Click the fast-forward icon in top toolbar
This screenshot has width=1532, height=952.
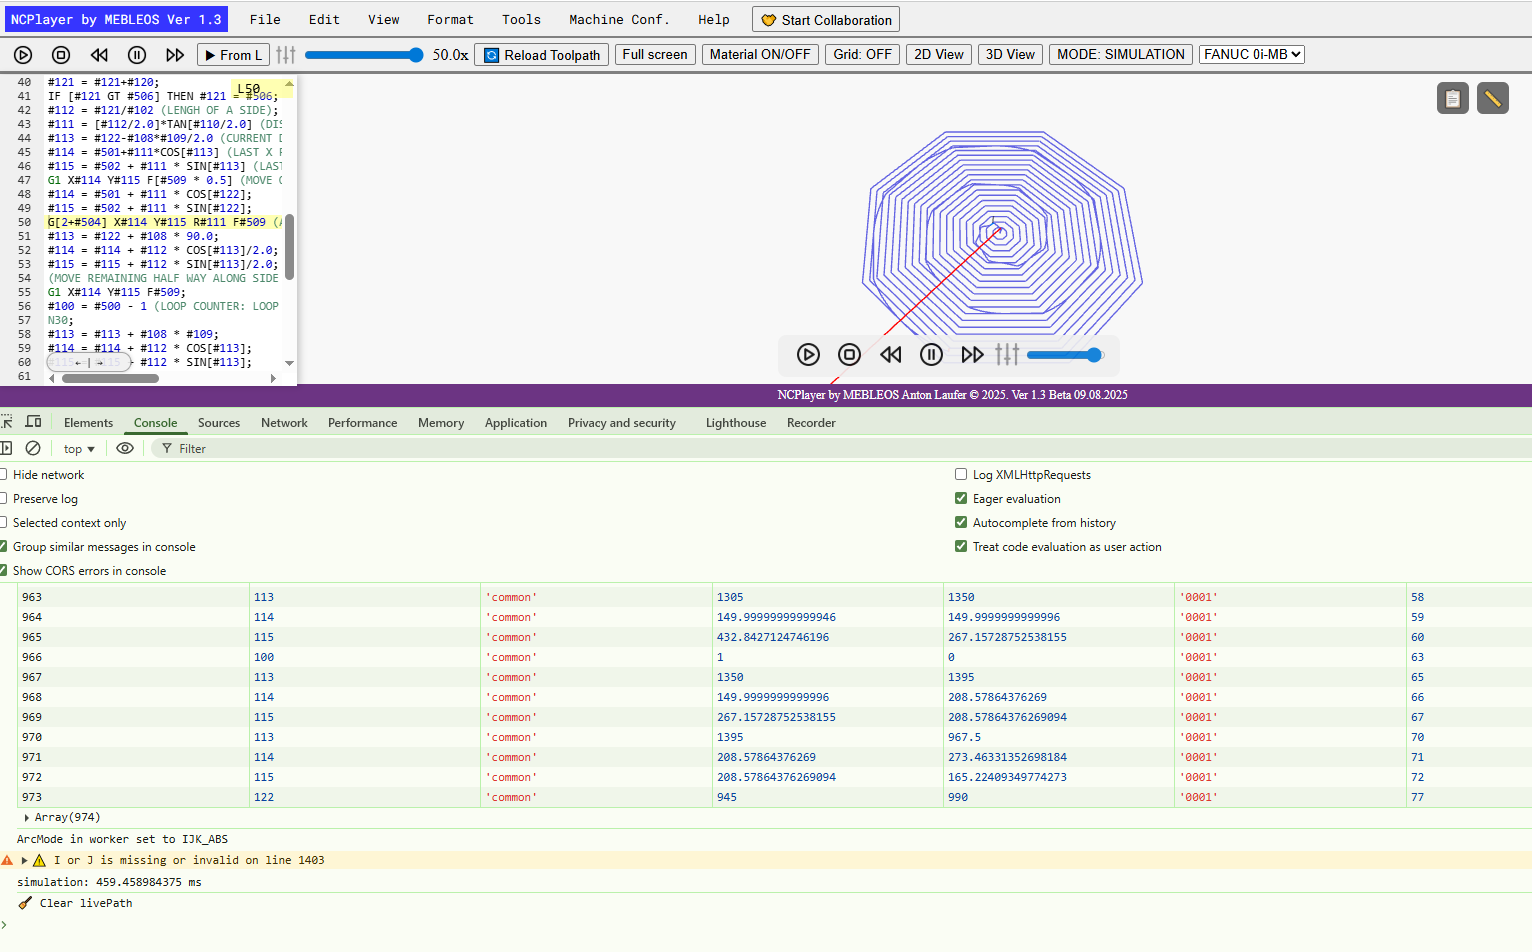tap(175, 55)
